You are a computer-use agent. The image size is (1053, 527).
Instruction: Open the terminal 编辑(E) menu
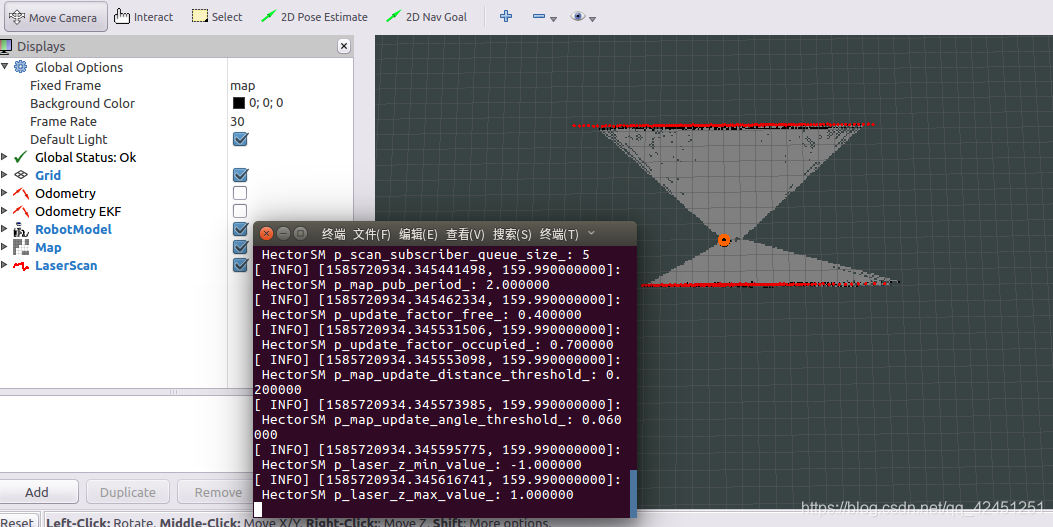418,234
